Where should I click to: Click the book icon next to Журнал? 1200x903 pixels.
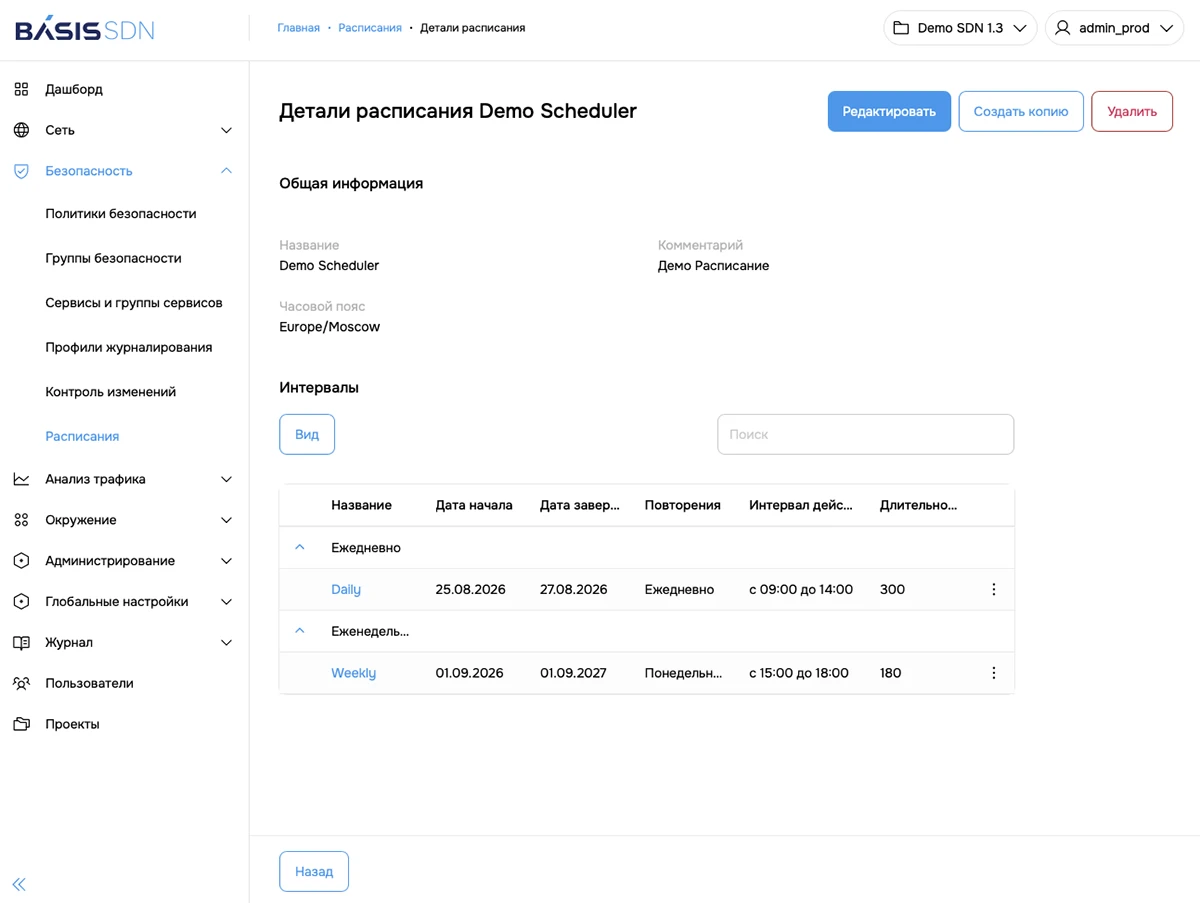[x=21, y=643]
